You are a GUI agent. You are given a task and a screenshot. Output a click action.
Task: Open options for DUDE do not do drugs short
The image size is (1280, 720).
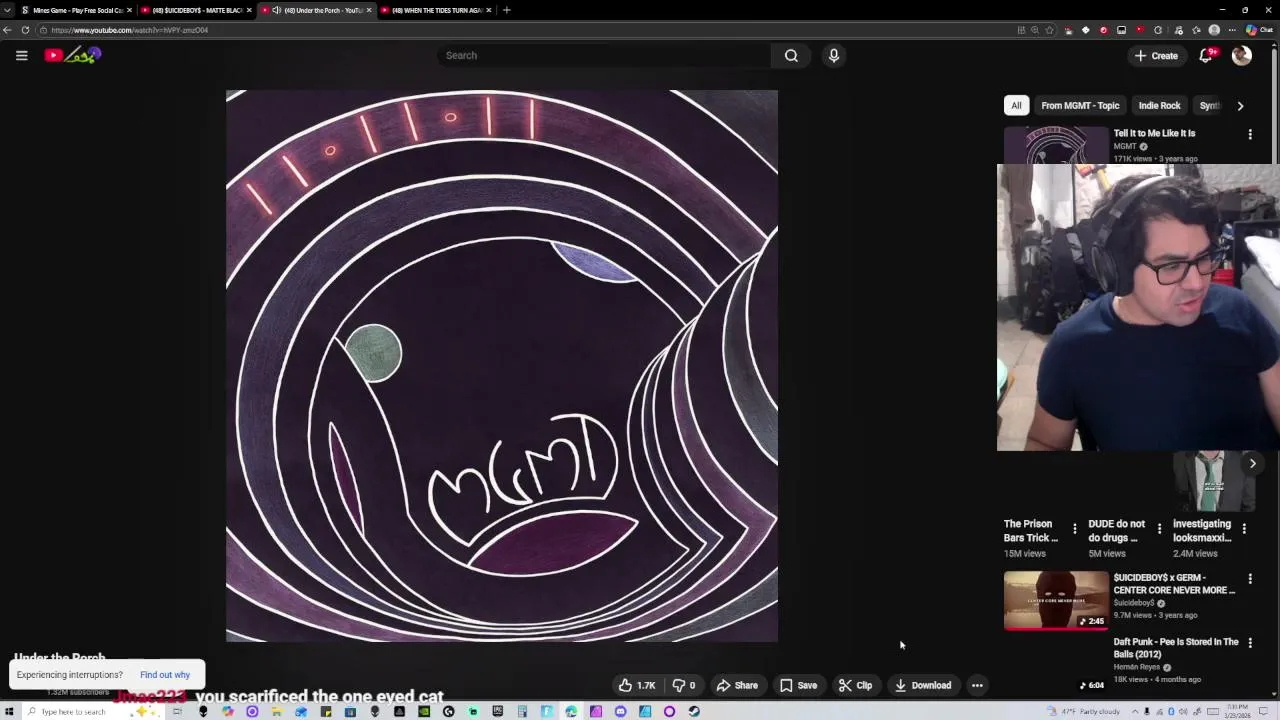[x=1159, y=528]
